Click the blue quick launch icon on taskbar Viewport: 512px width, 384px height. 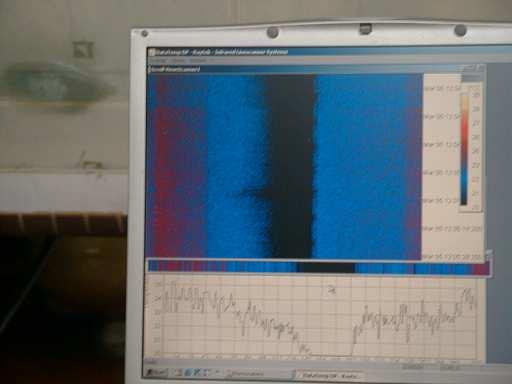[188, 373]
